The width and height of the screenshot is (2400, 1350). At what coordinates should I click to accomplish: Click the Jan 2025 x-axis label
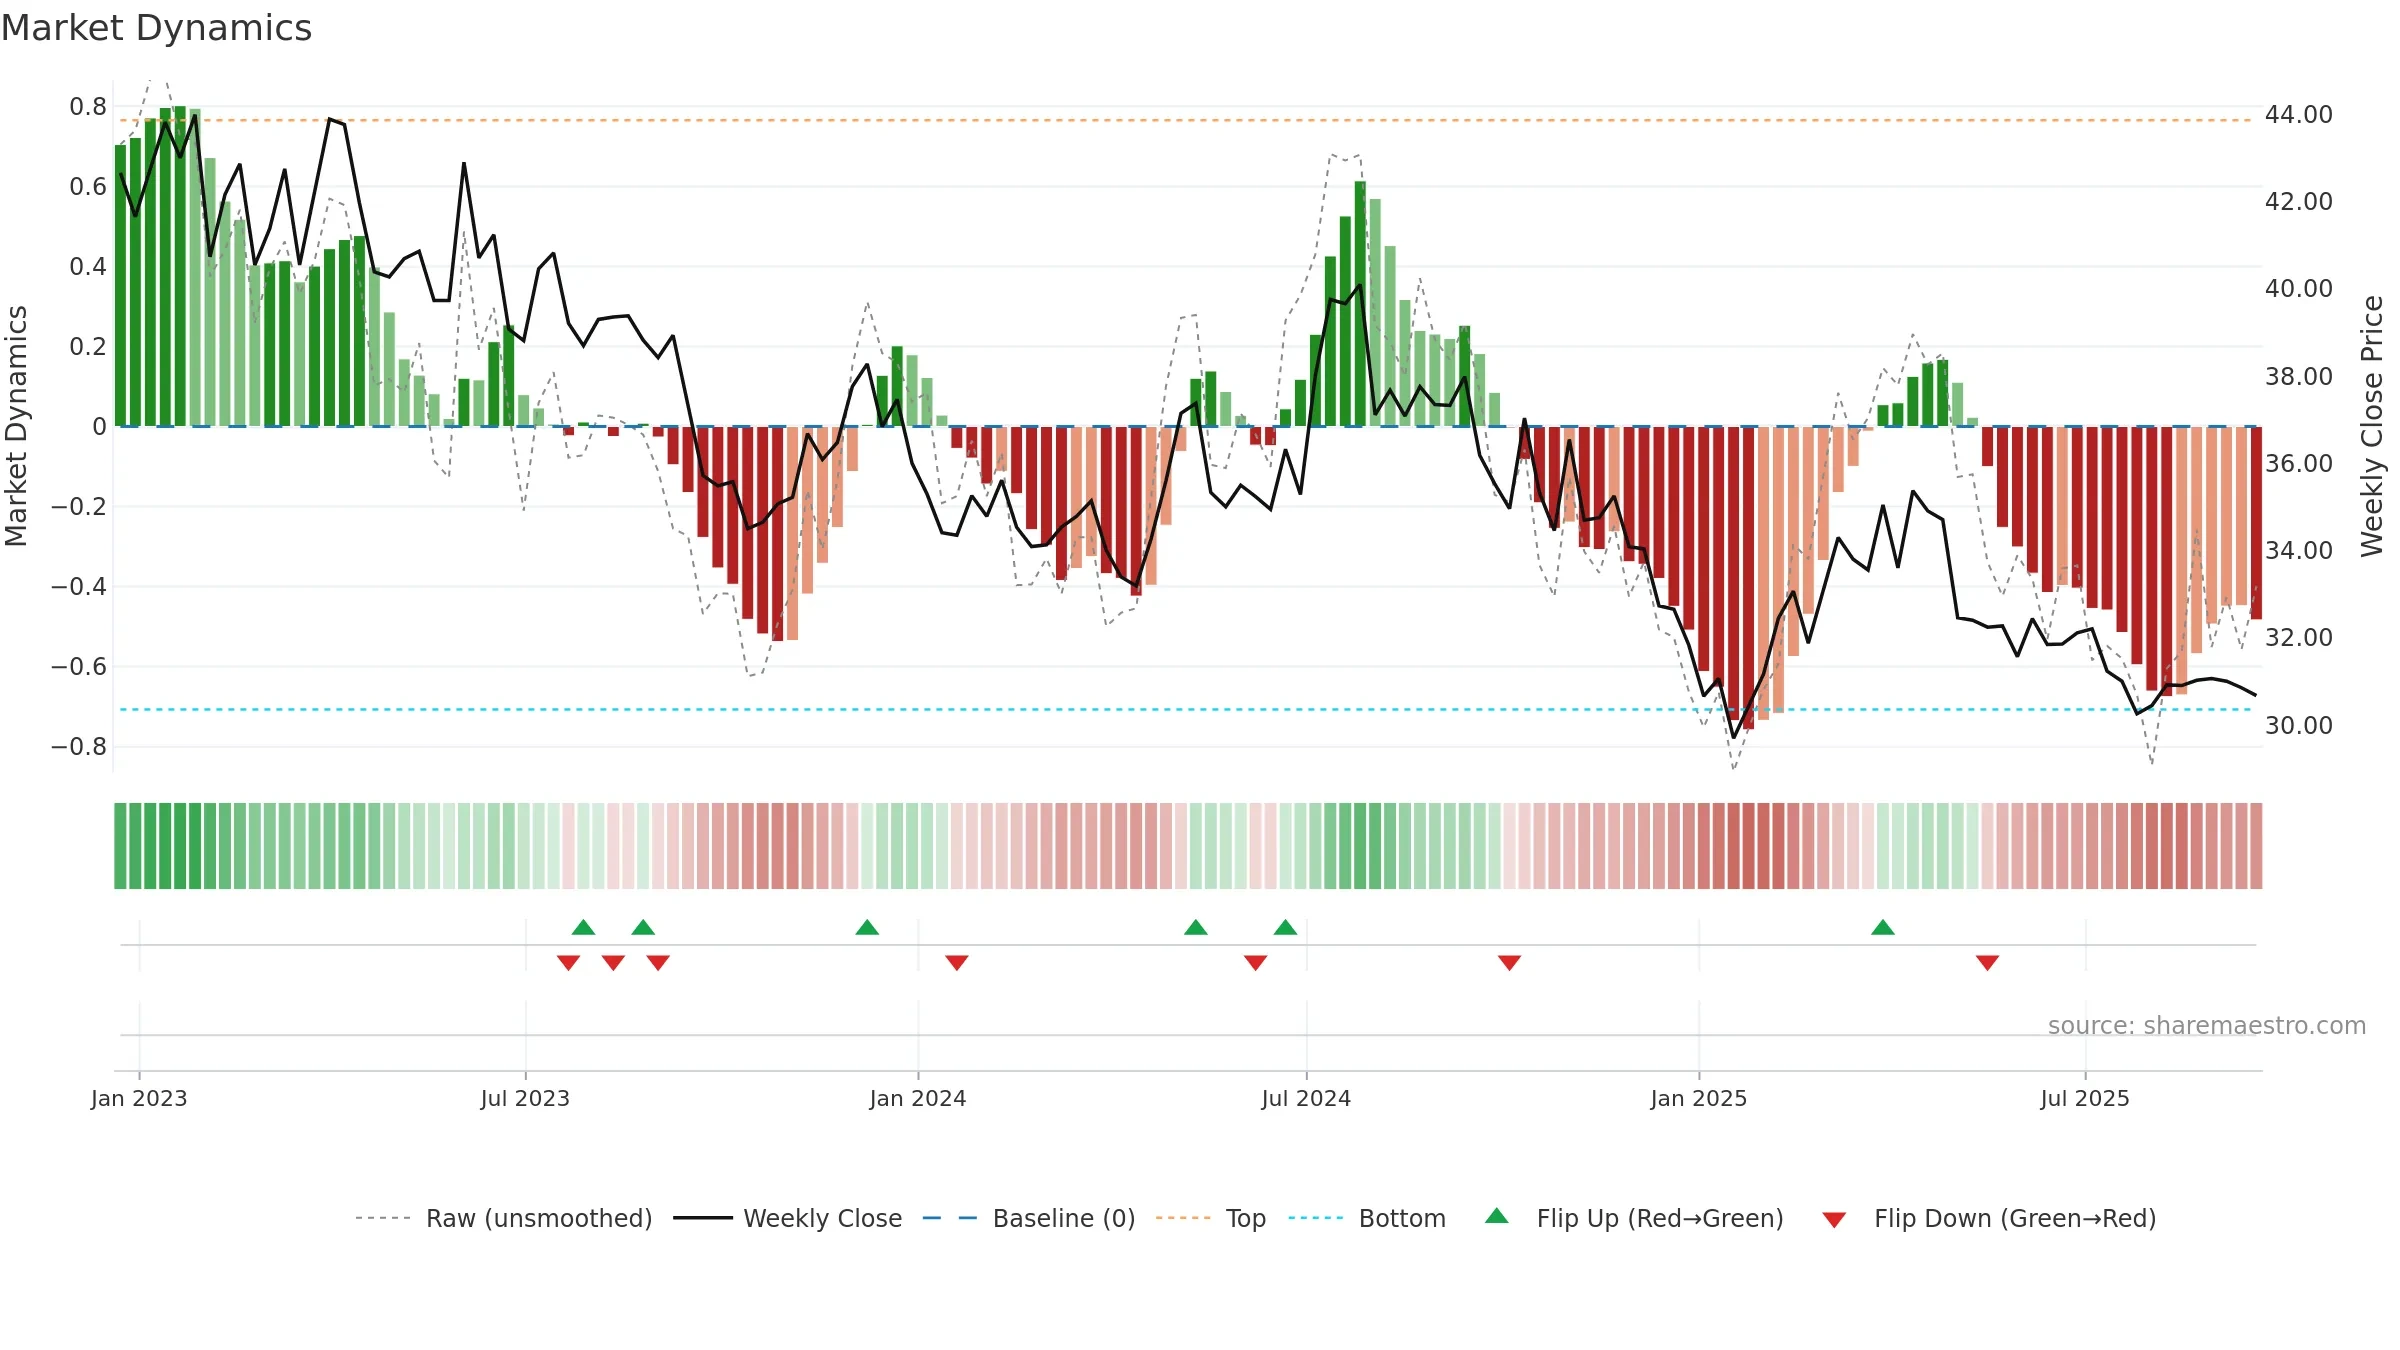(x=1699, y=1098)
